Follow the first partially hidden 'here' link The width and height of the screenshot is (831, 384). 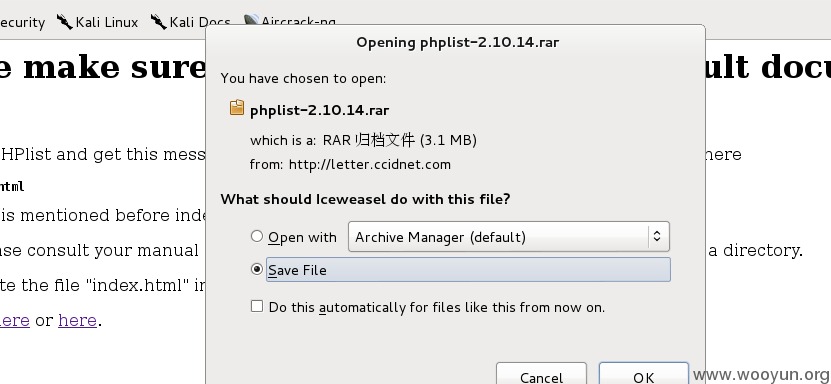[x=15, y=320]
